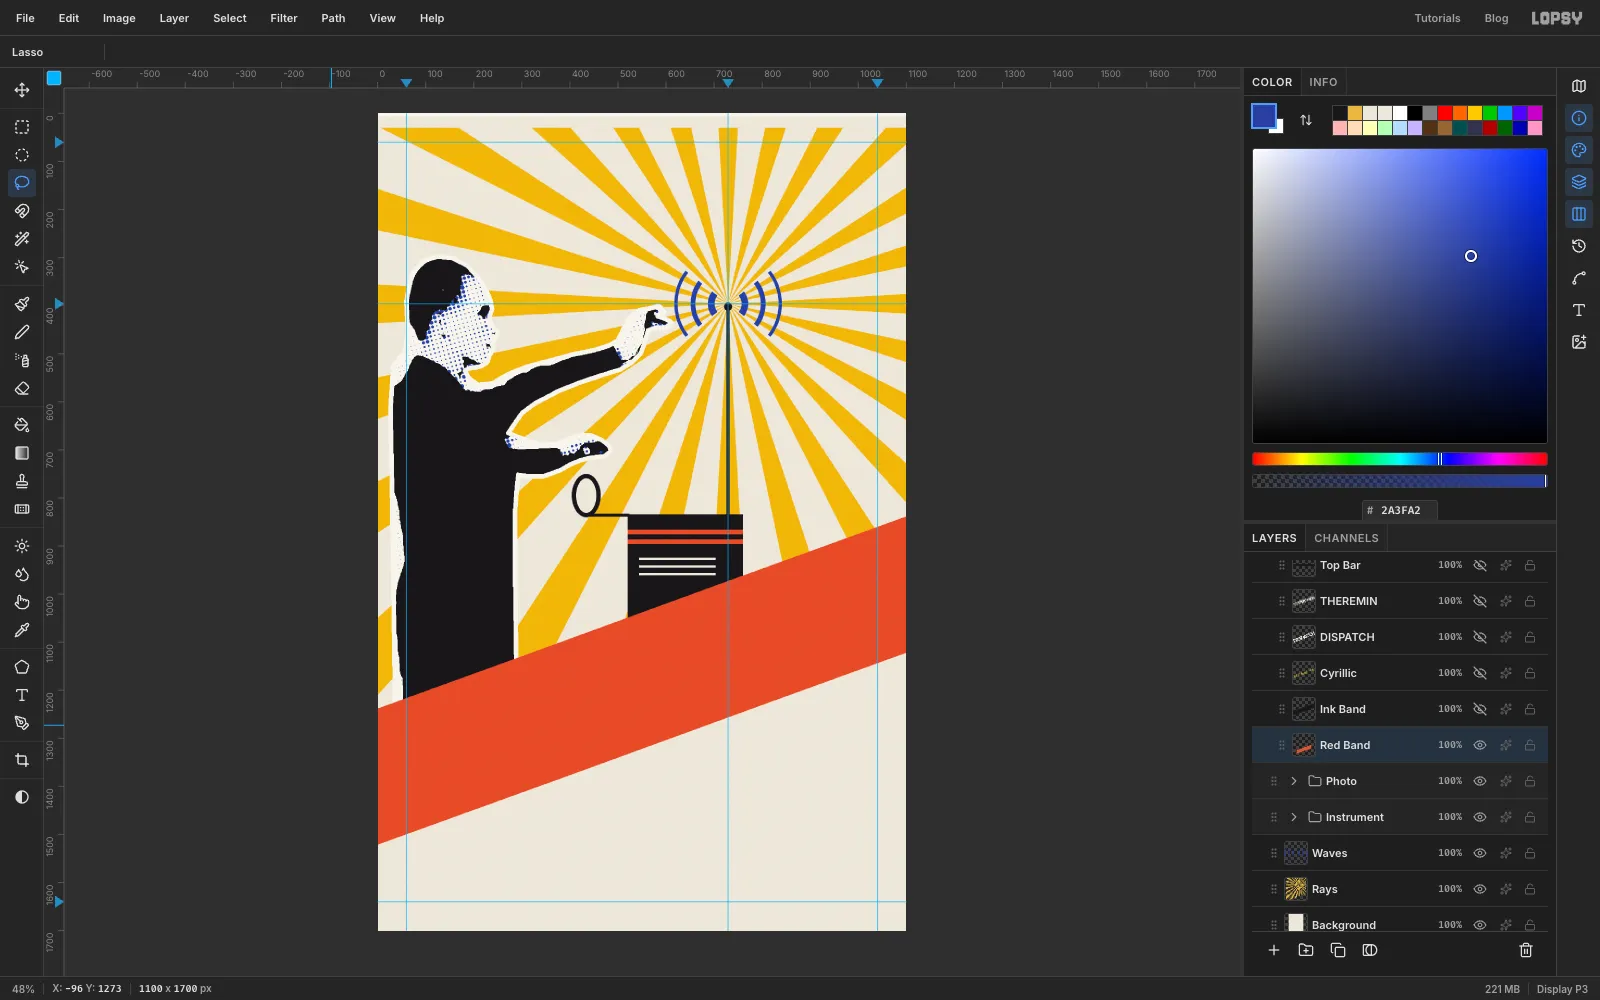The image size is (1600, 1000).
Task: Open the File menu
Action: [x=25, y=18]
